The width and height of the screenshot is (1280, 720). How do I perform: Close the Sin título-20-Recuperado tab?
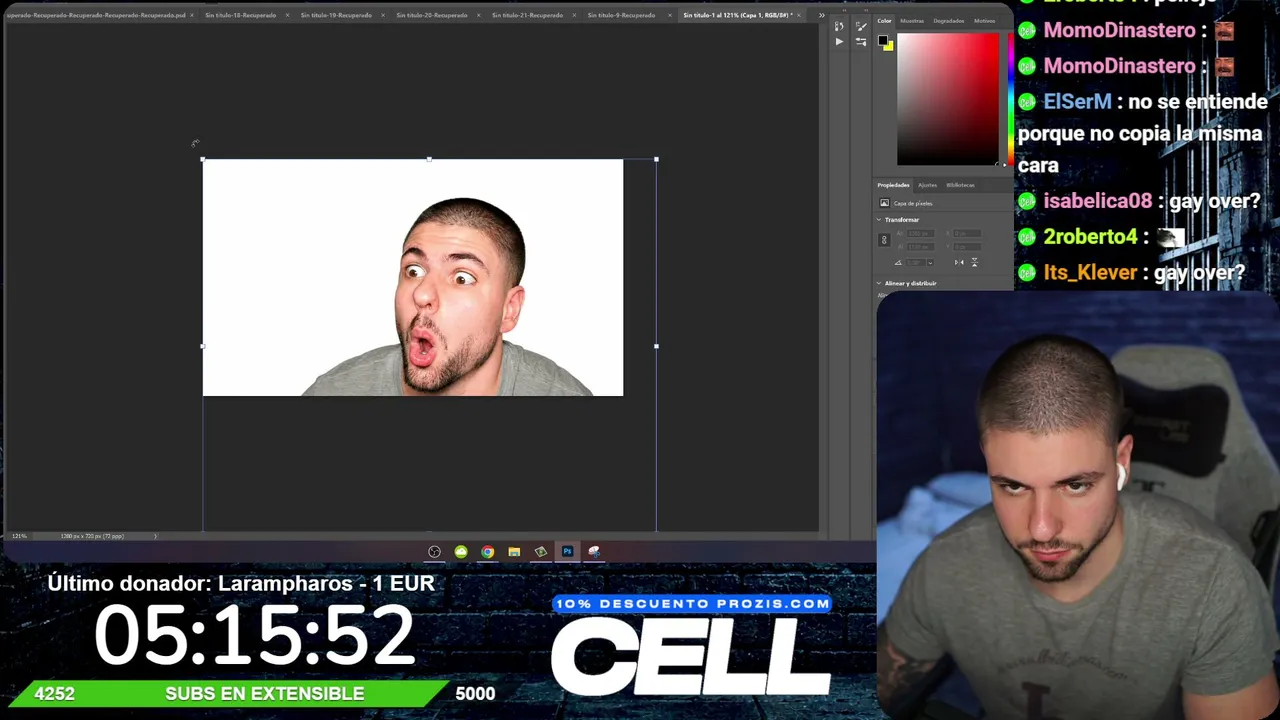click(479, 15)
